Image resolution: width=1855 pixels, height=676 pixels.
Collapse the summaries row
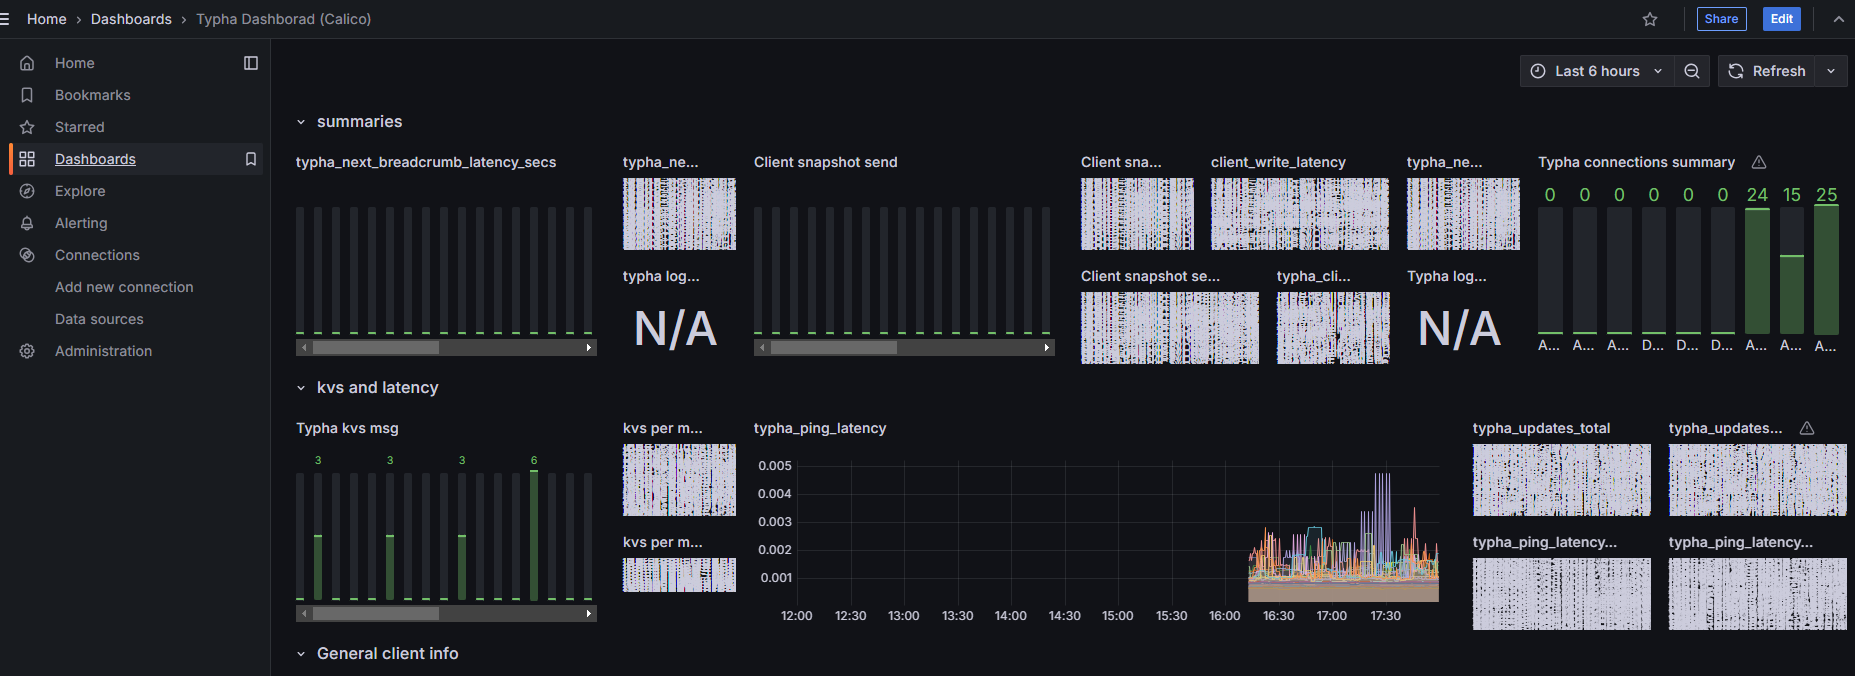pyautogui.click(x=301, y=122)
